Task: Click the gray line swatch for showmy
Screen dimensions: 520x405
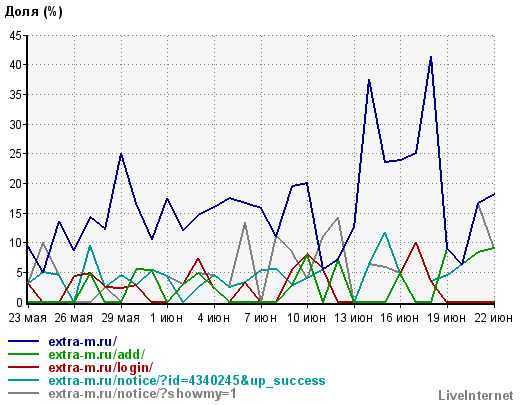Action: coord(24,393)
